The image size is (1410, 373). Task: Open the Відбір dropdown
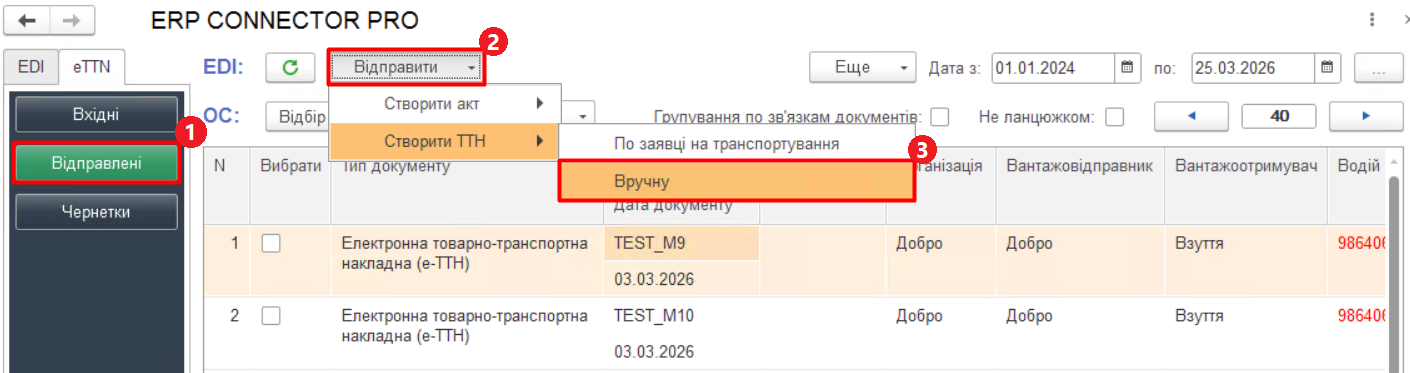pyautogui.click(x=298, y=116)
